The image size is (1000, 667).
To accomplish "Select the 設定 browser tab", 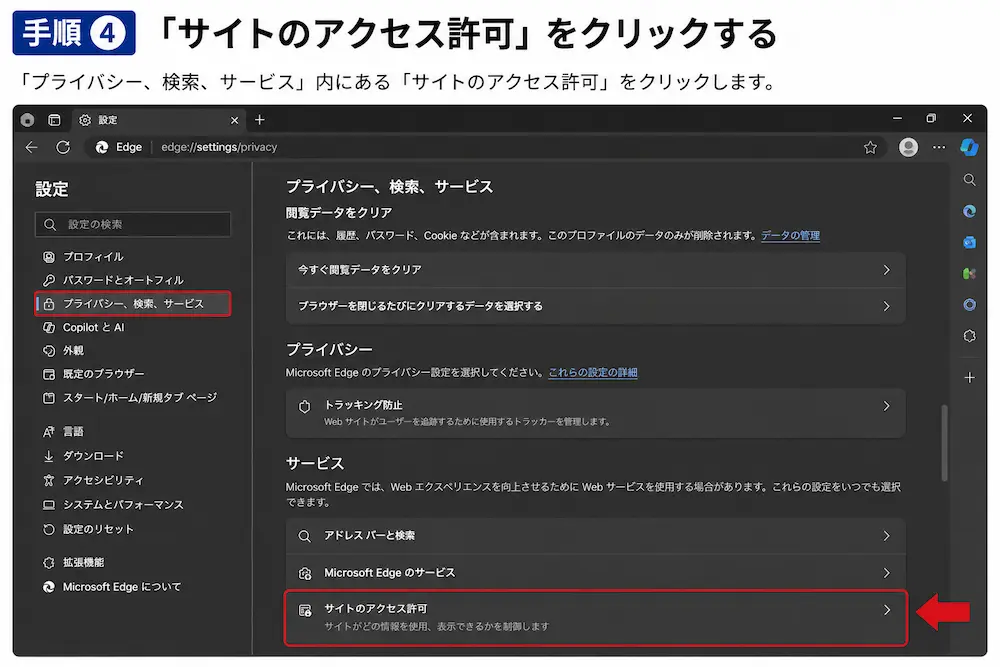I will click(159, 120).
